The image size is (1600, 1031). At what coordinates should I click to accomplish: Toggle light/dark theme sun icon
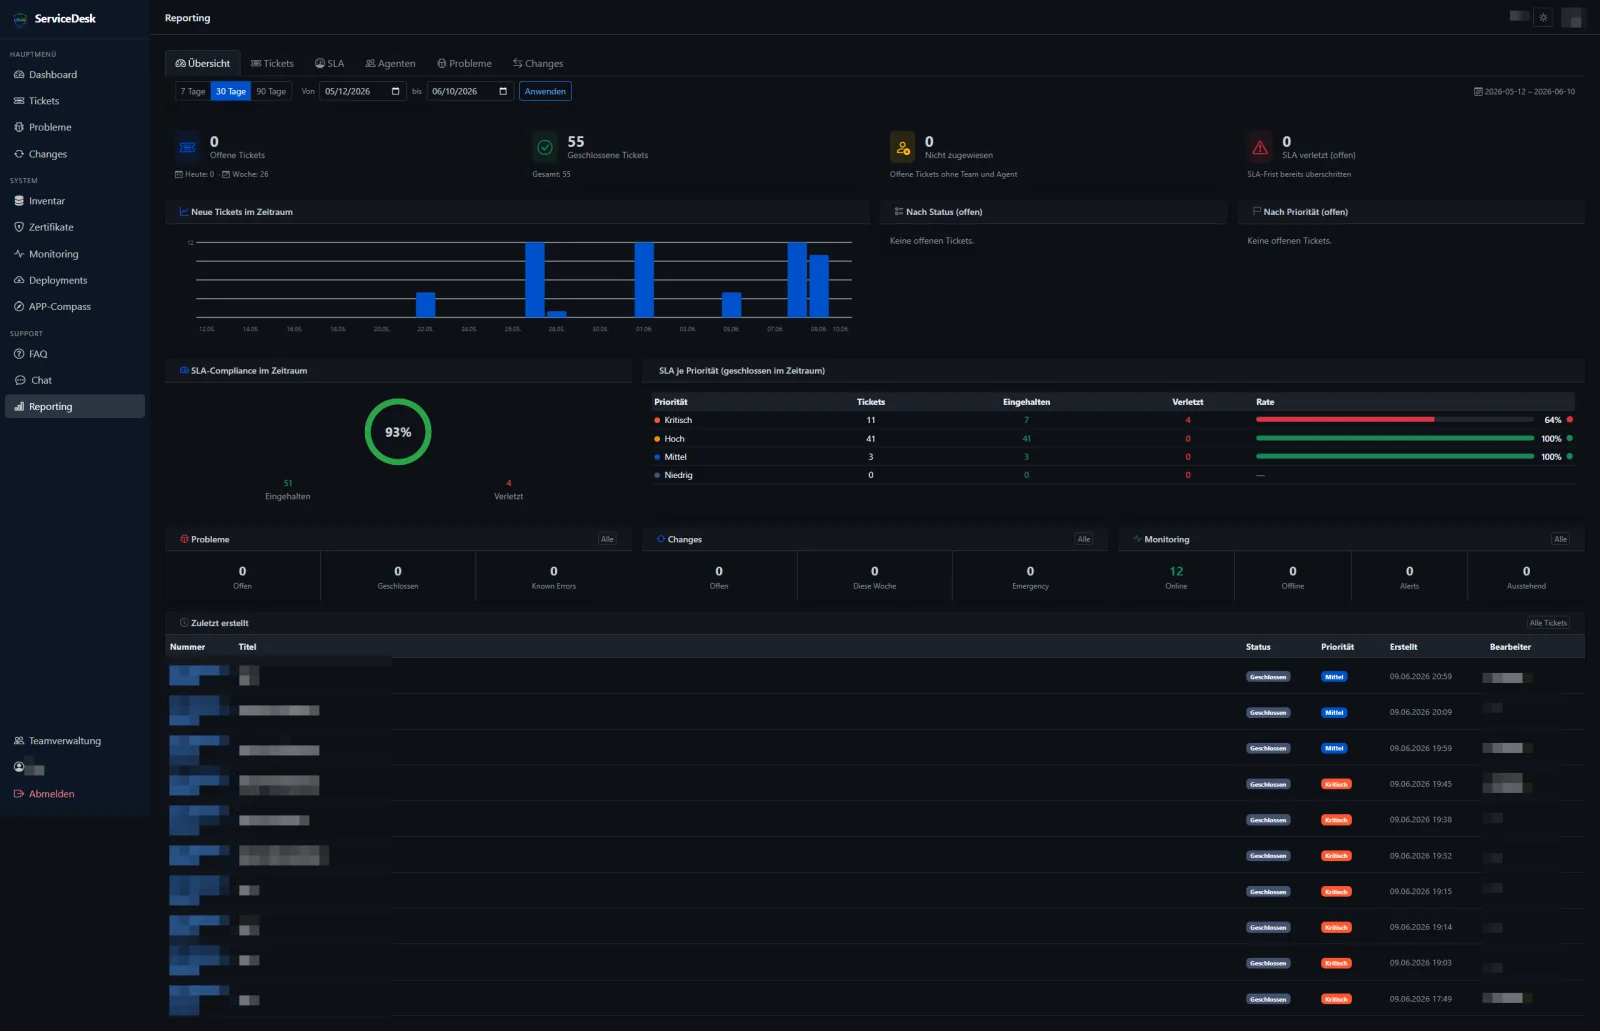(x=1543, y=17)
